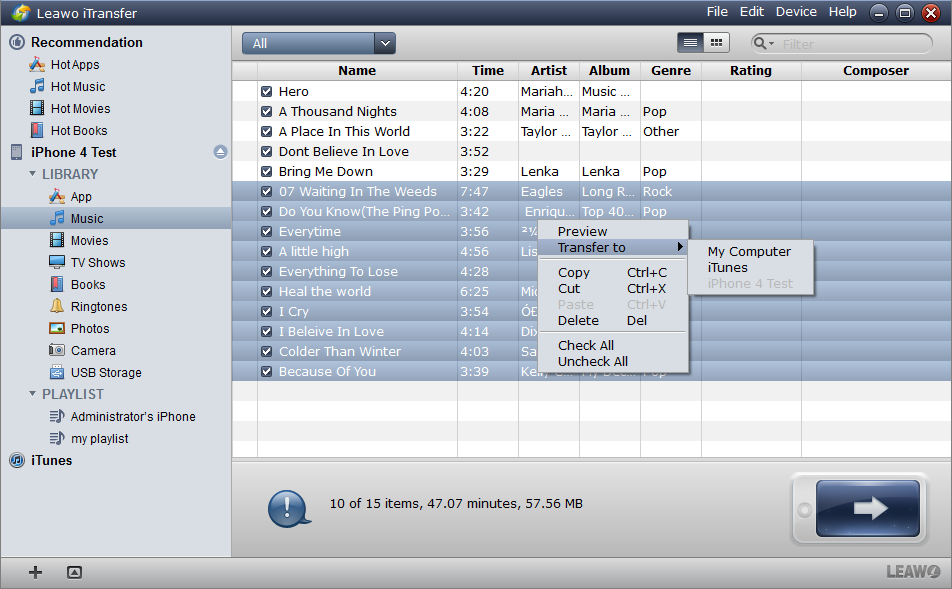Click the Hot Music note icon
Screen dimensions: 952x589
tap(37, 86)
